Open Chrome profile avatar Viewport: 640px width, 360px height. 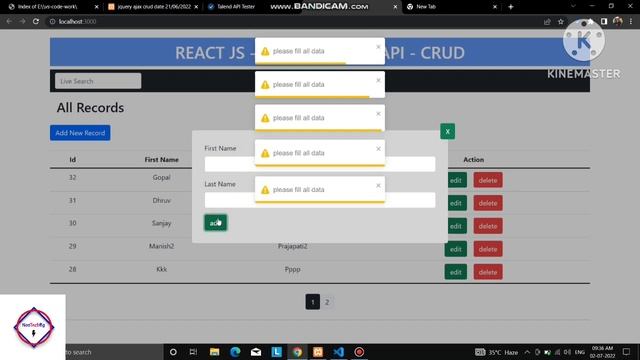pos(618,21)
